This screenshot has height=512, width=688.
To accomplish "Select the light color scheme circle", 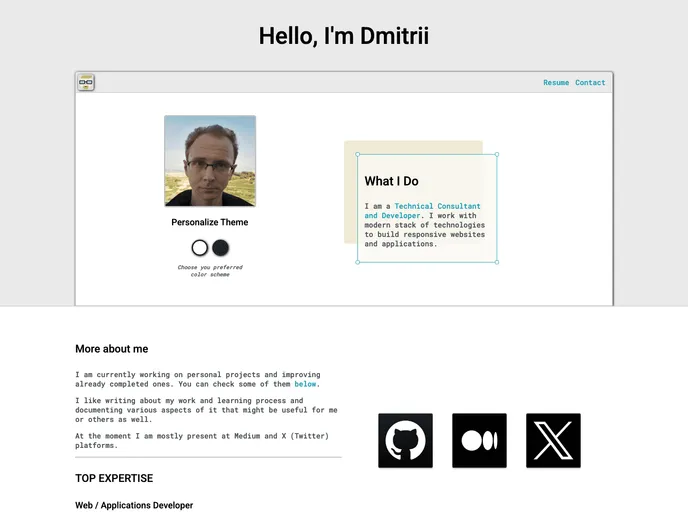I will tap(200, 248).
